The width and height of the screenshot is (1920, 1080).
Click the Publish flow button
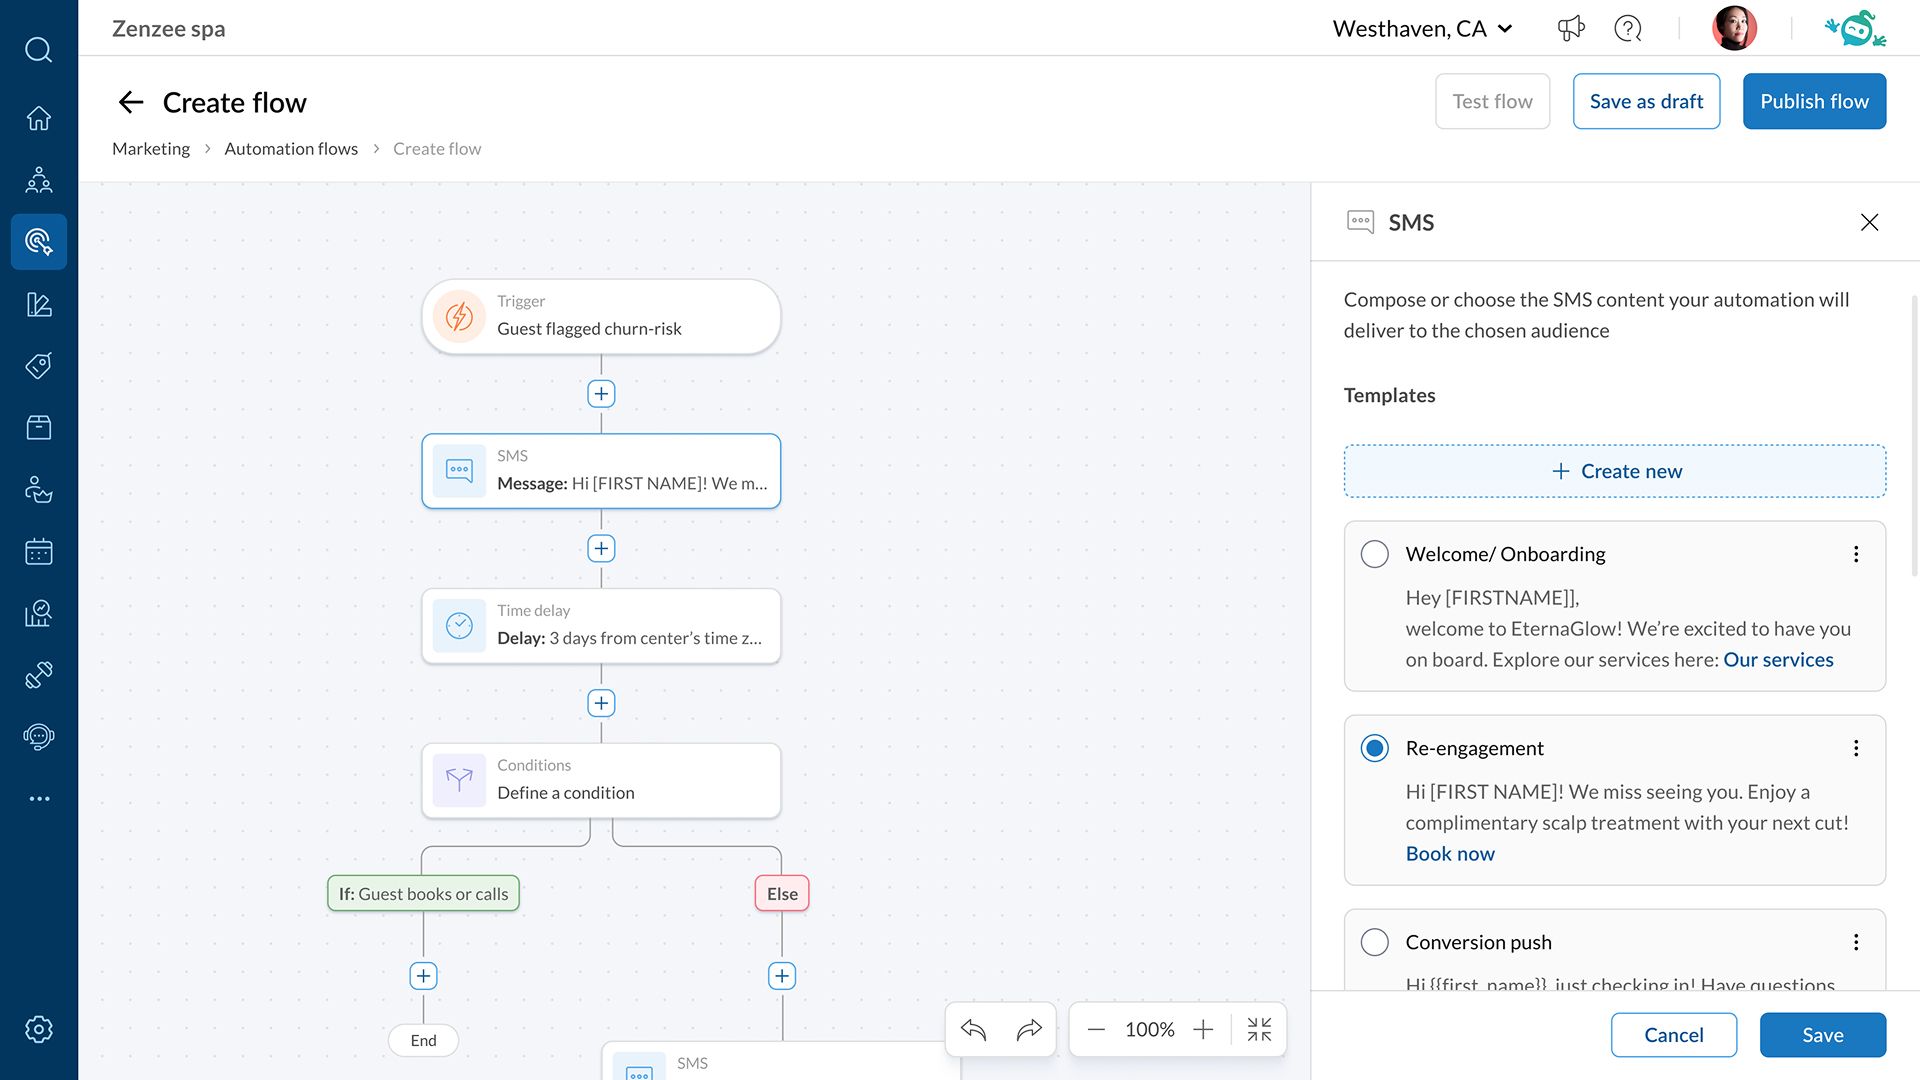[1814, 101]
